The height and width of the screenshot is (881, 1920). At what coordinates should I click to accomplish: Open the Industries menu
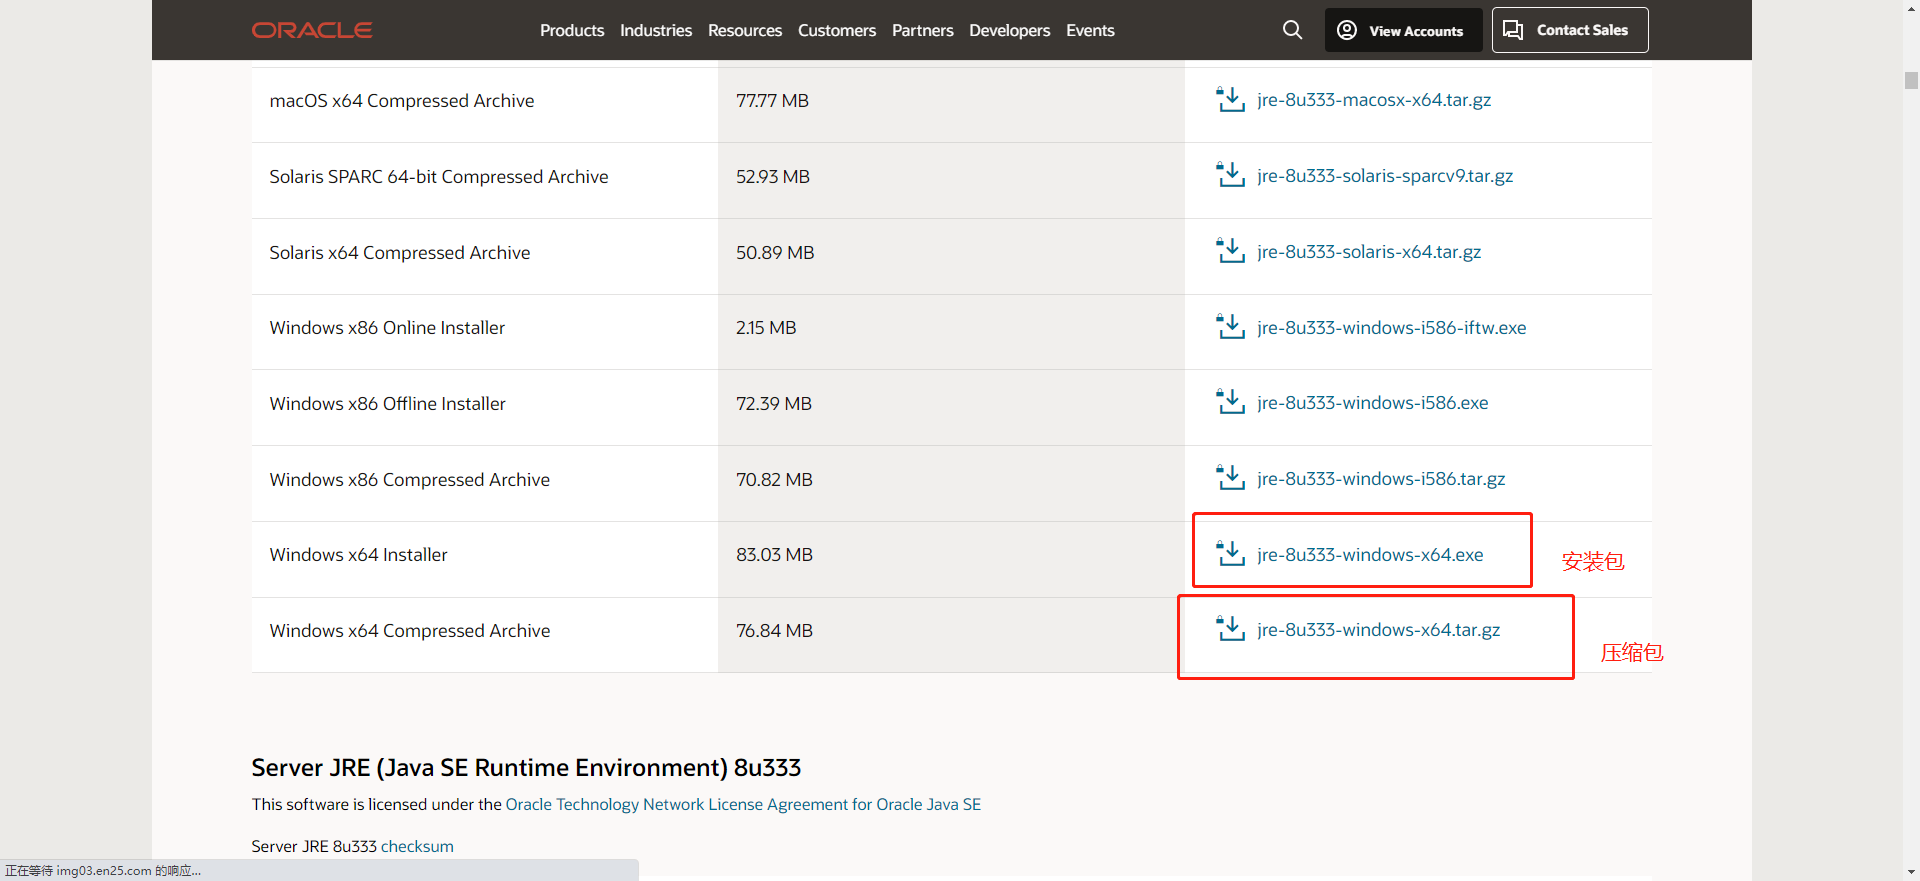point(656,30)
